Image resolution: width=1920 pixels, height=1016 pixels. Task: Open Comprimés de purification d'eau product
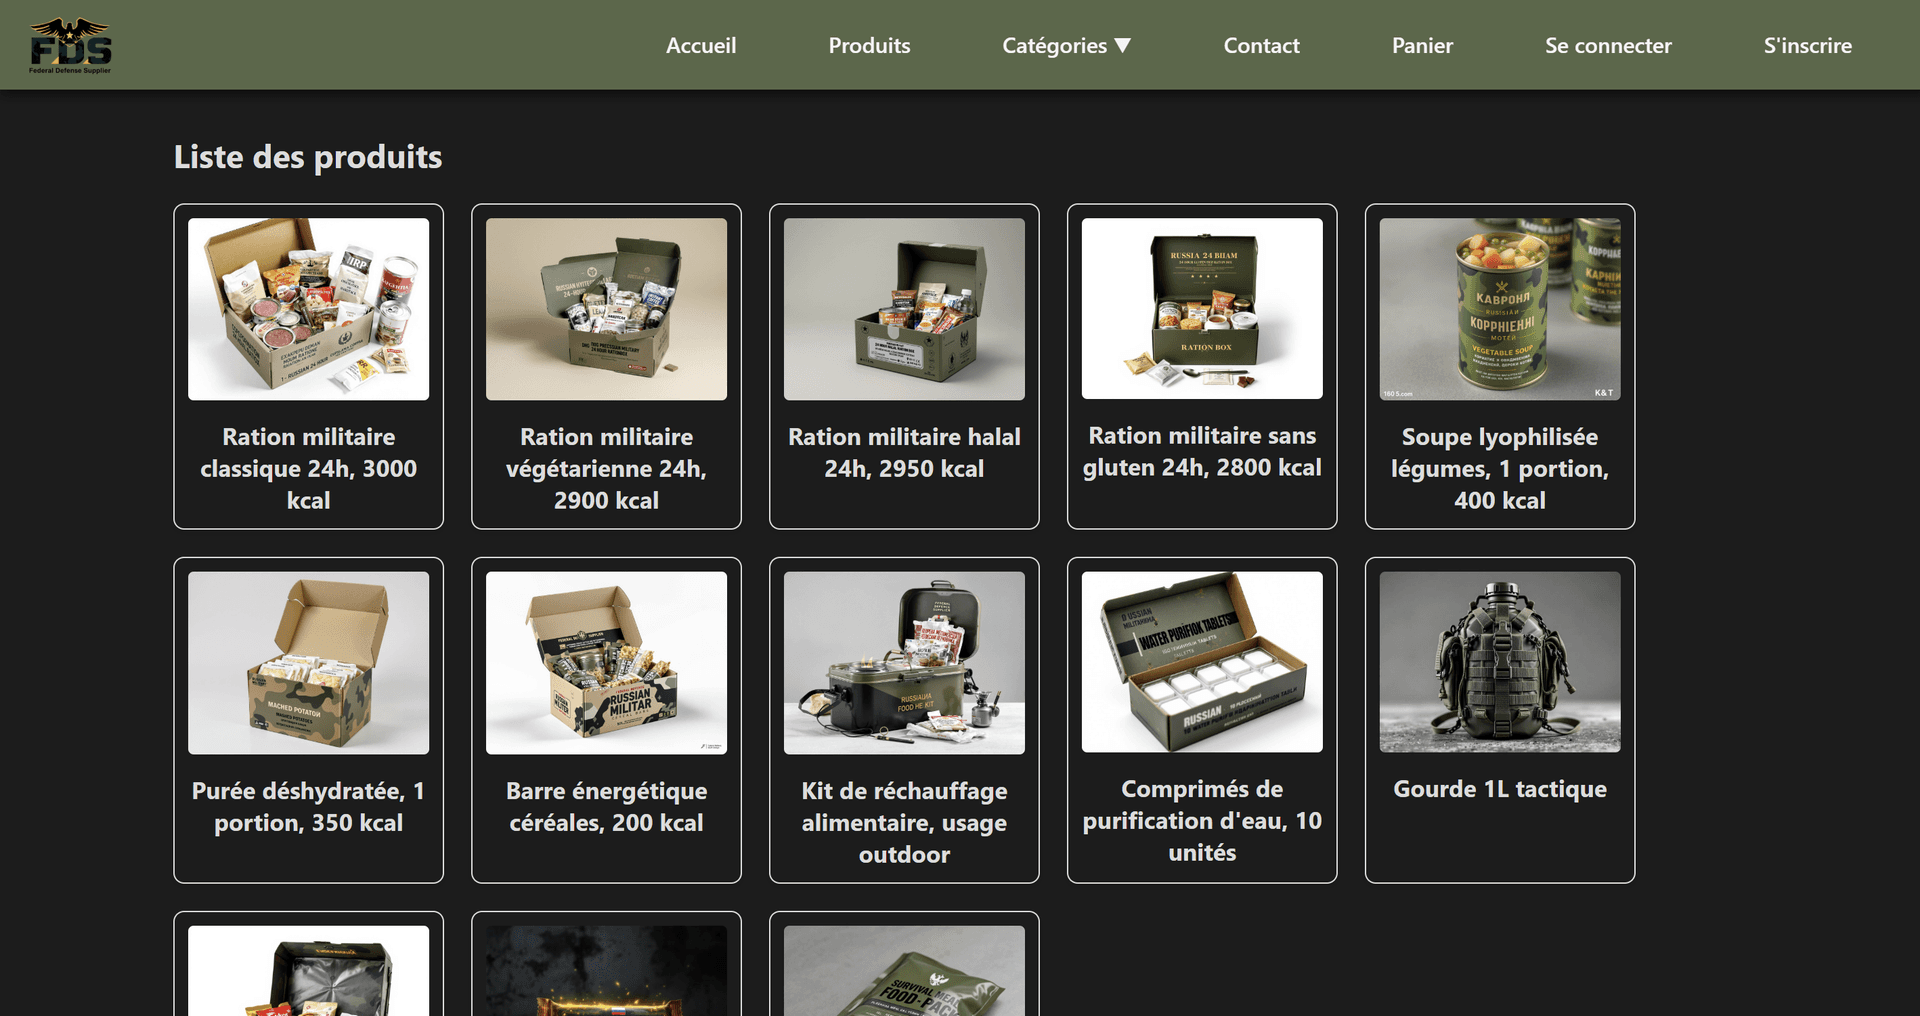point(1201,662)
